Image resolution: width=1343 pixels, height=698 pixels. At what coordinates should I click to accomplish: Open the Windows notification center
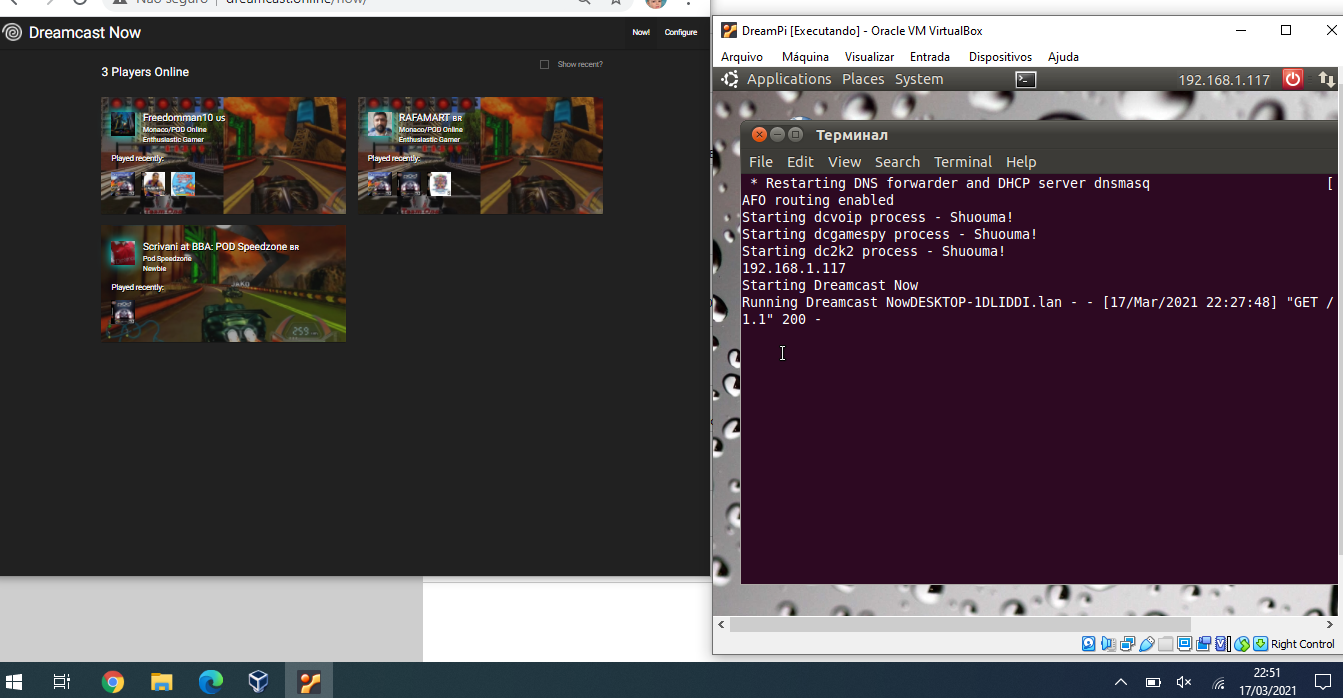[1322, 682]
